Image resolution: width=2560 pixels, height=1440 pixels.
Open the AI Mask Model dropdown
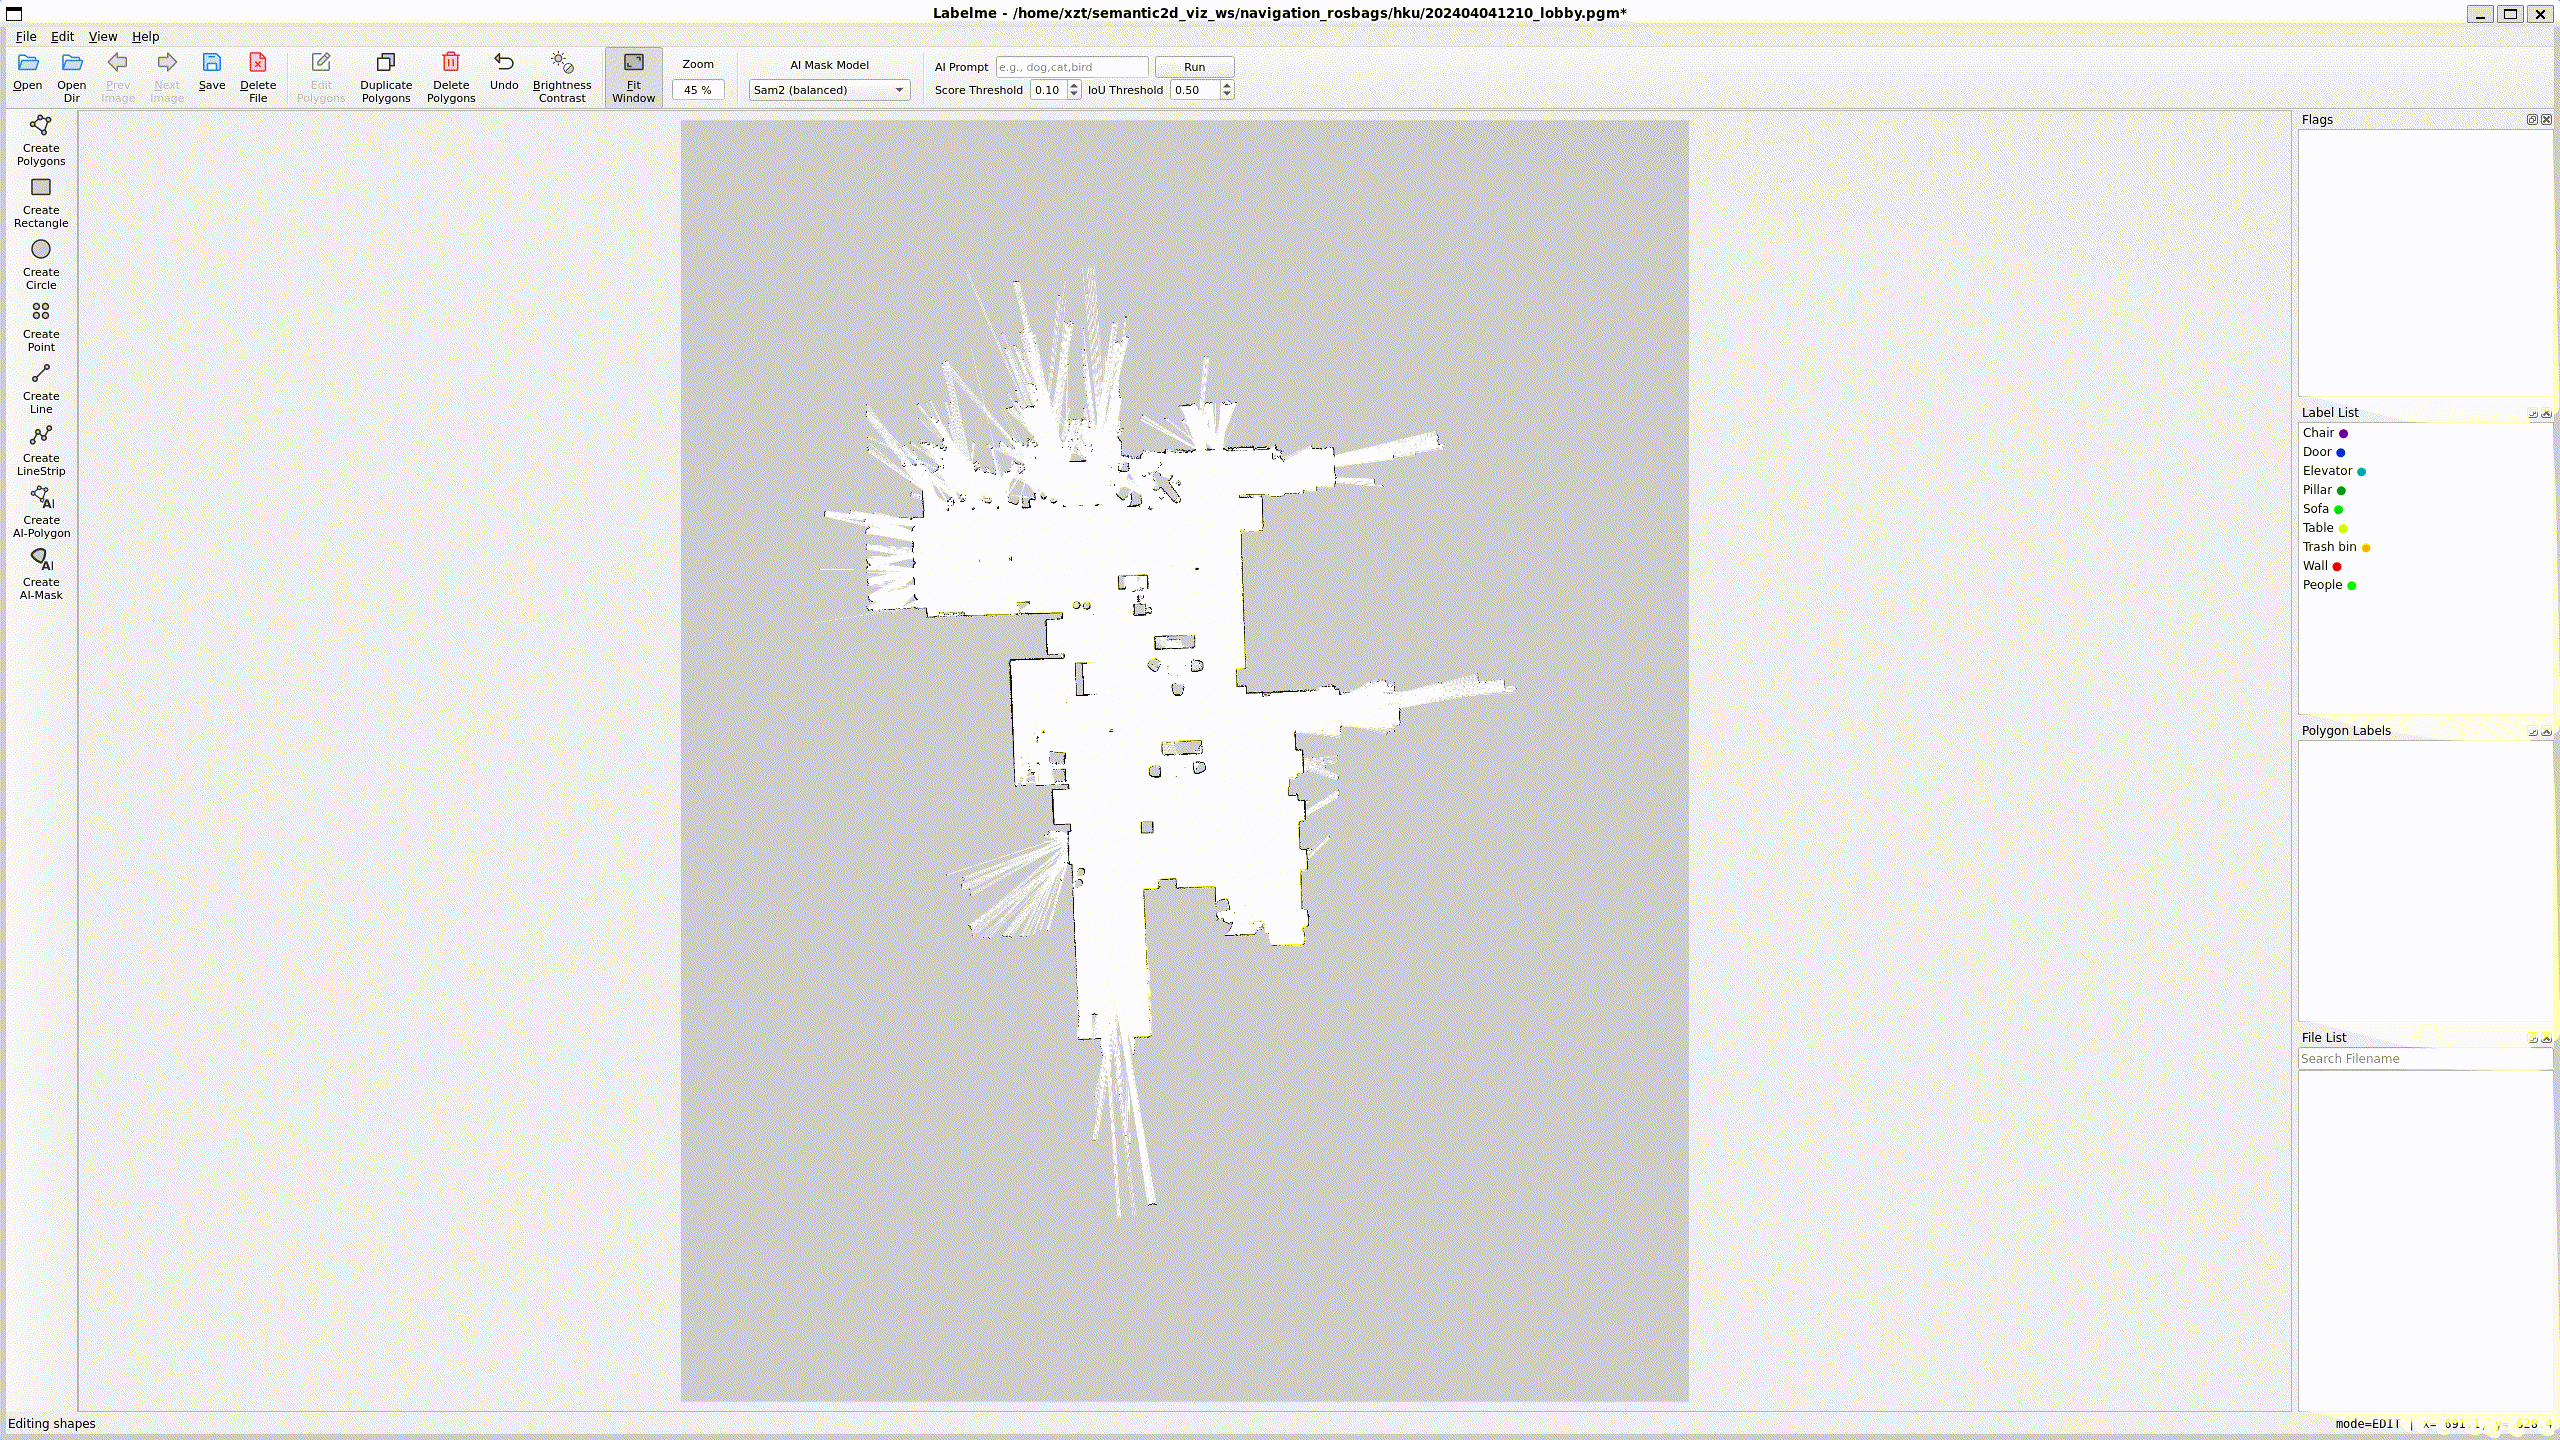[829, 90]
